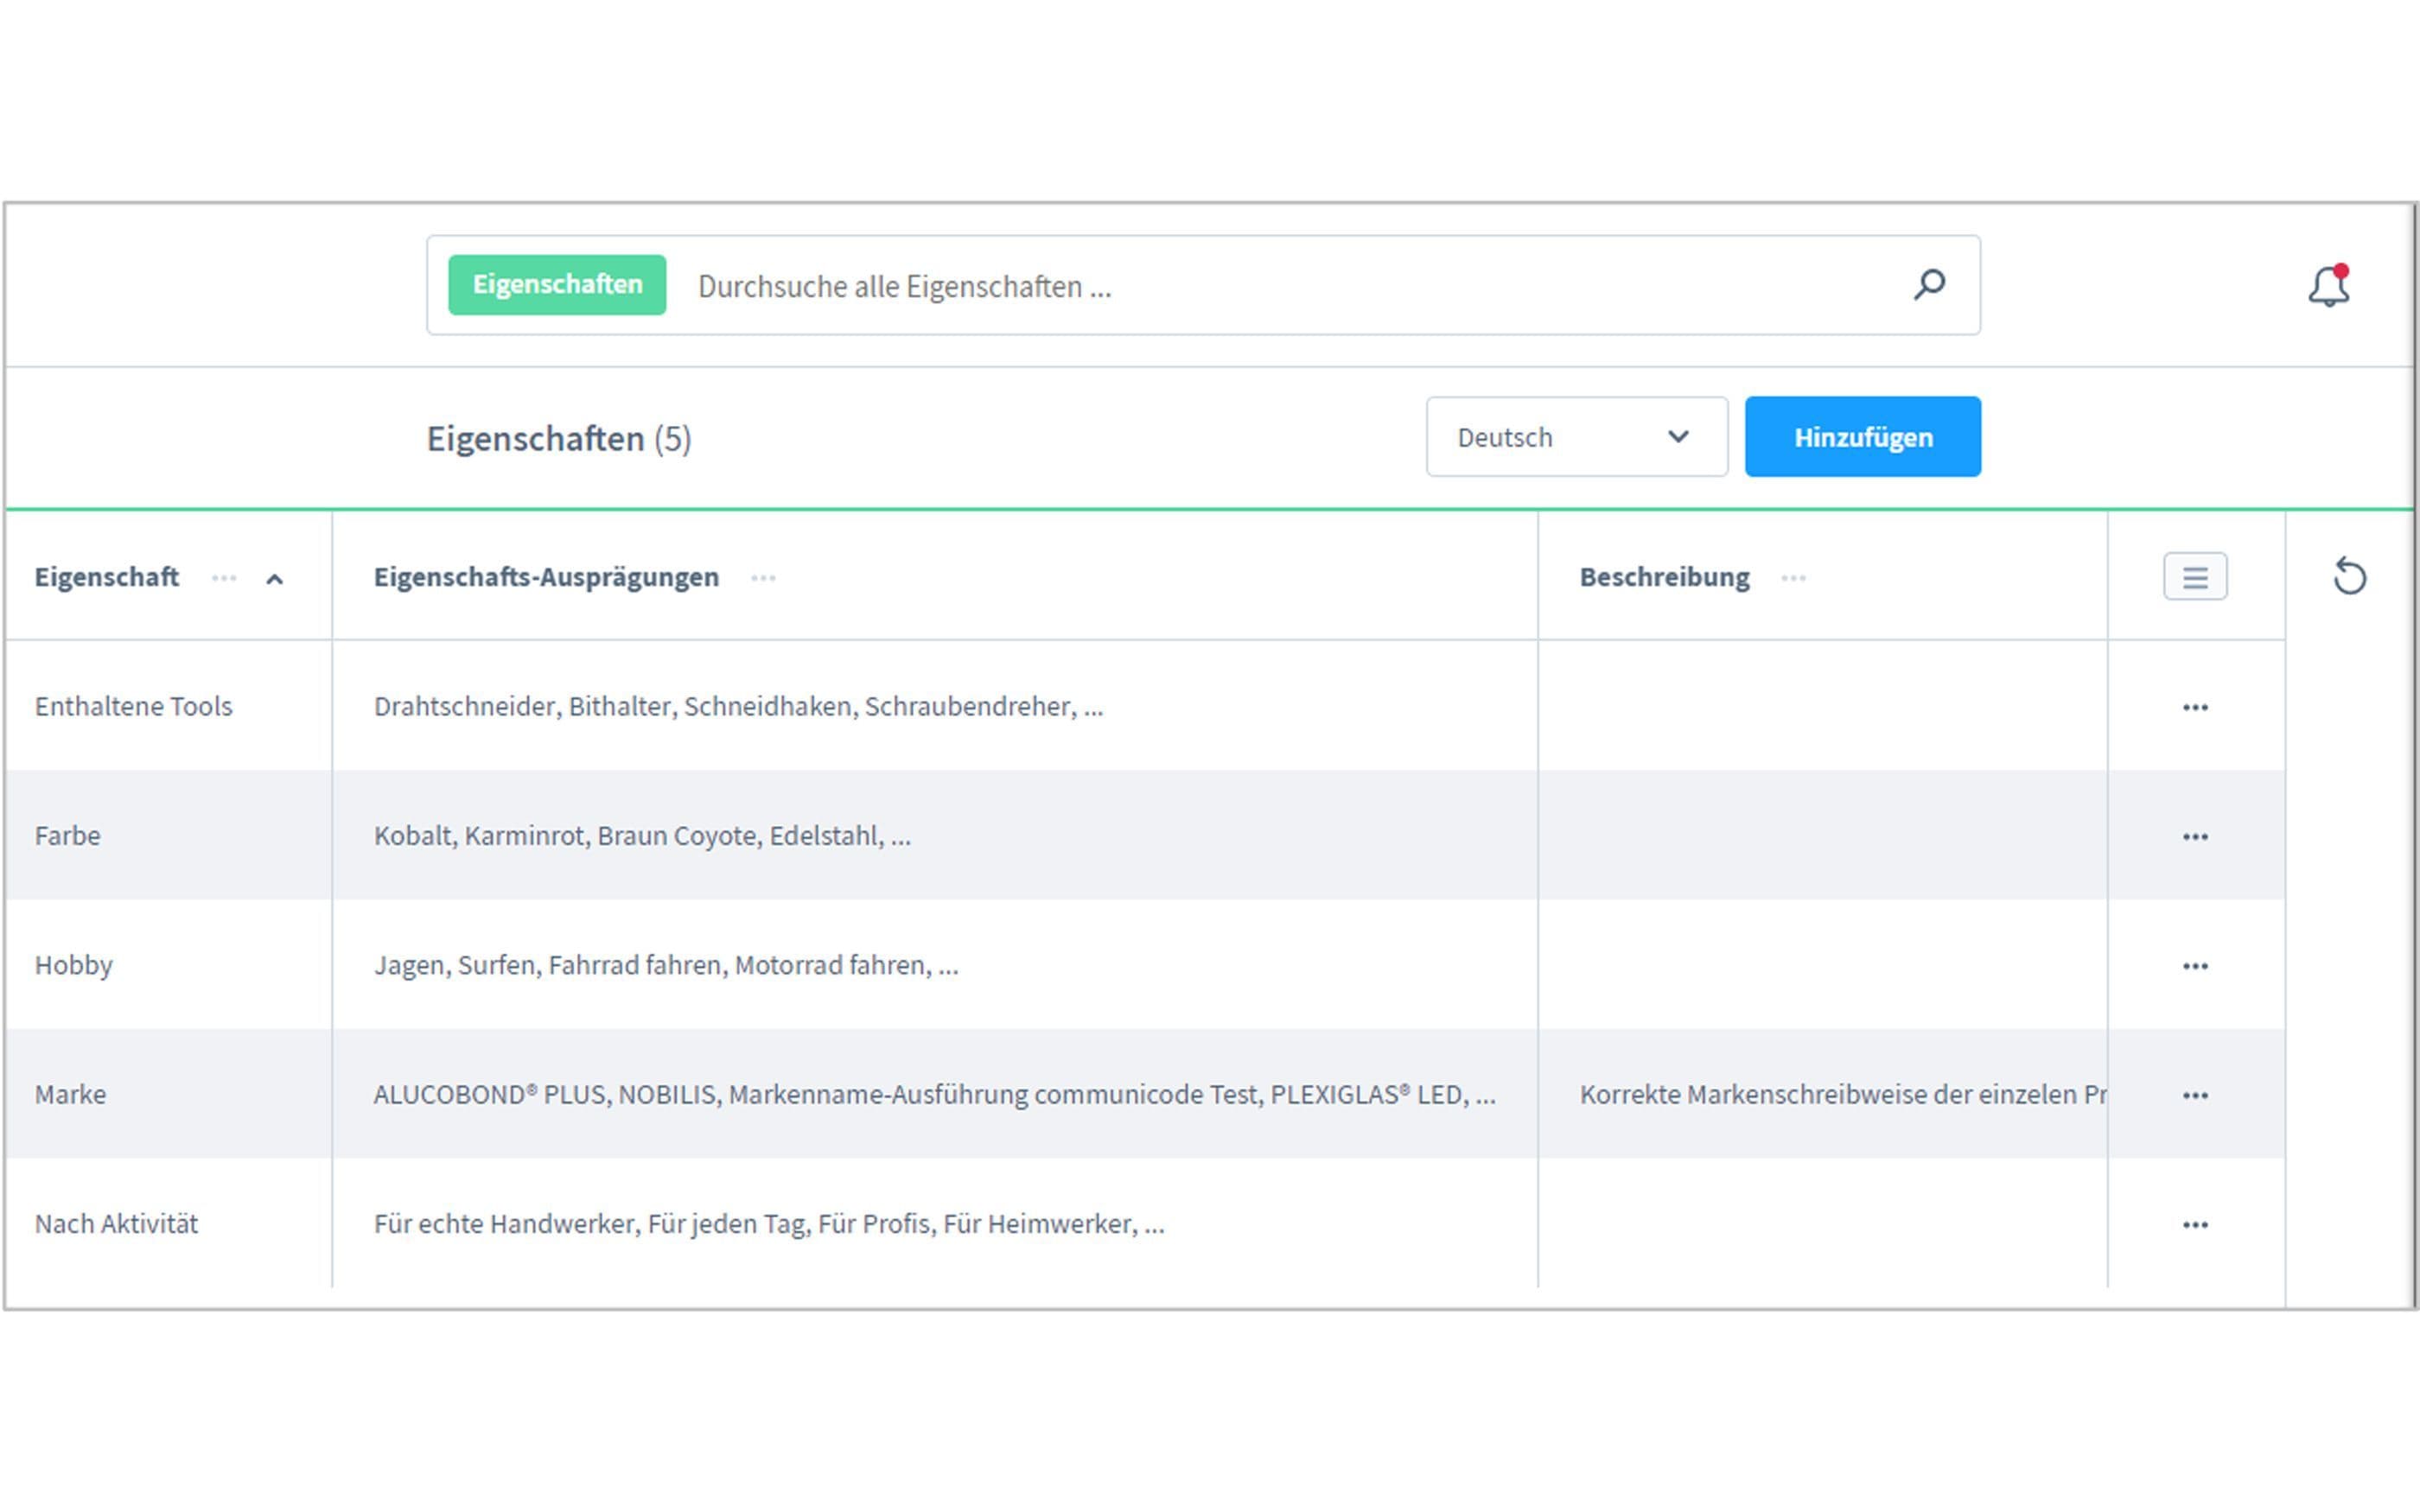Screen dimensions: 2420x1512
Task: Refresh the table using the reset icon
Action: click(x=2352, y=577)
